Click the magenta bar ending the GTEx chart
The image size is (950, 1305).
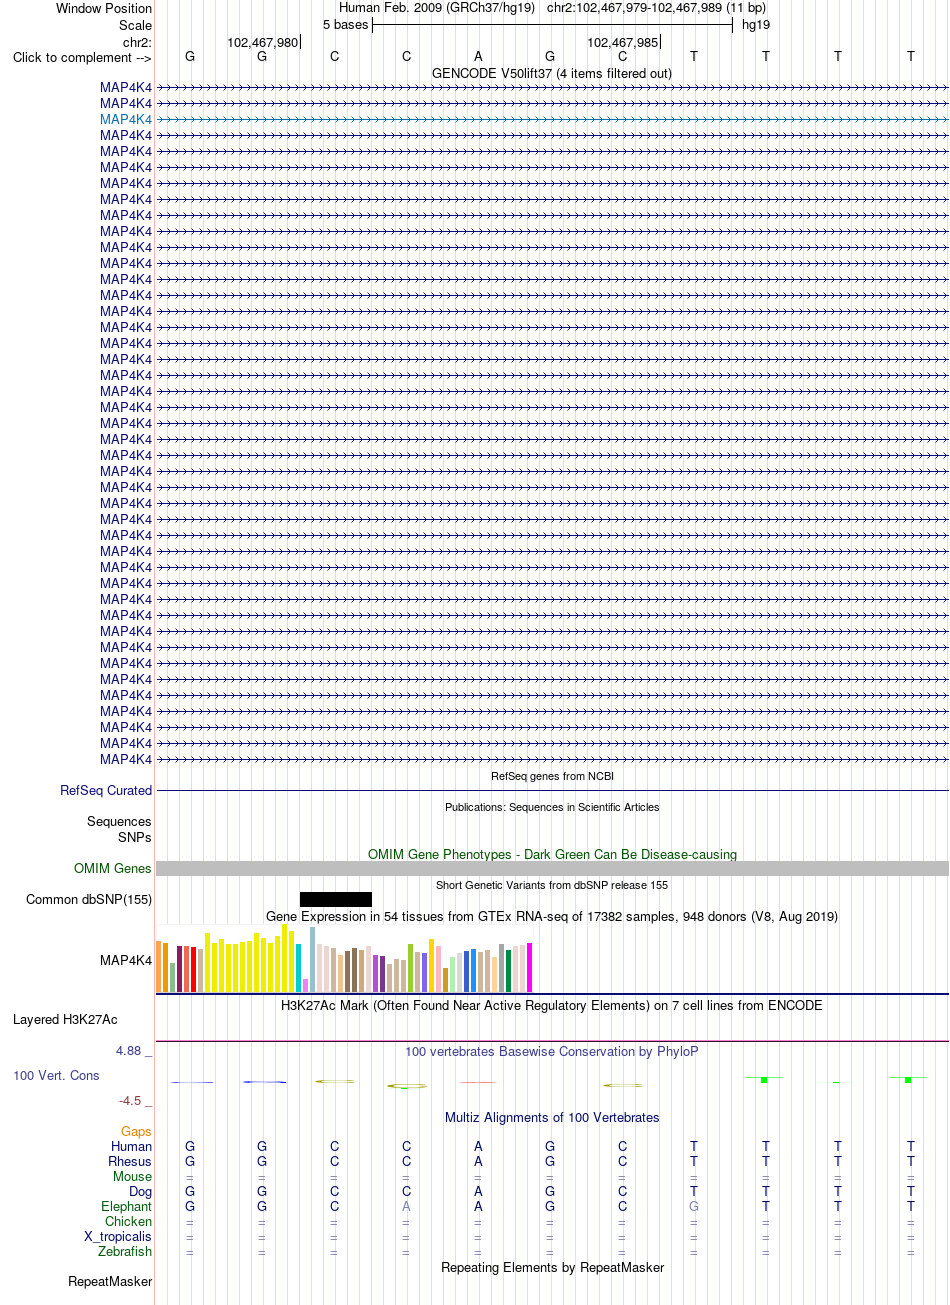click(530, 967)
